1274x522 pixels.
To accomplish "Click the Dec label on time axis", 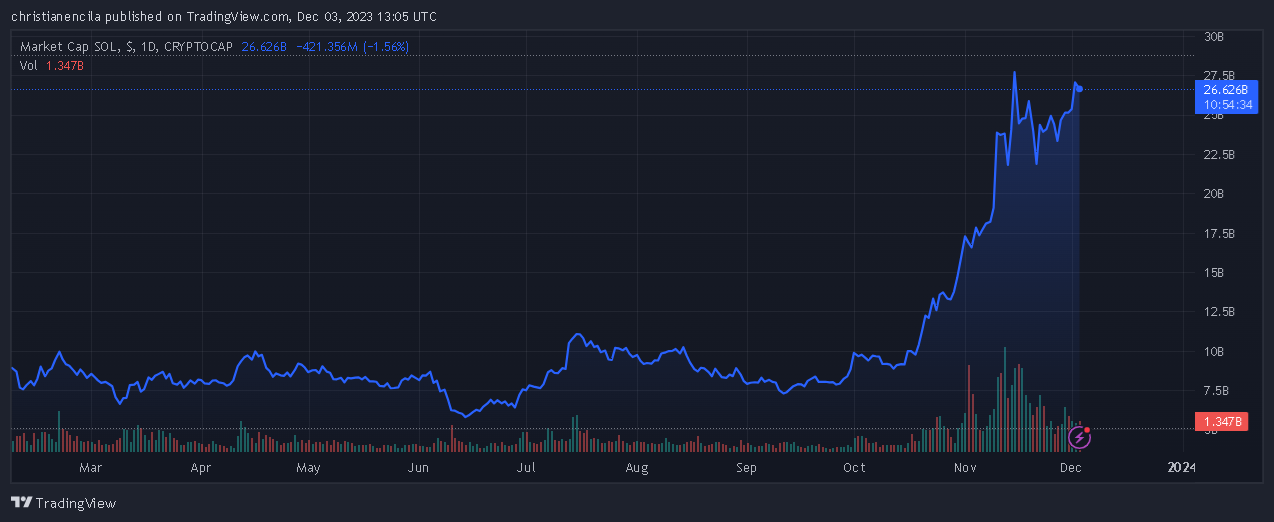I will click(1071, 467).
